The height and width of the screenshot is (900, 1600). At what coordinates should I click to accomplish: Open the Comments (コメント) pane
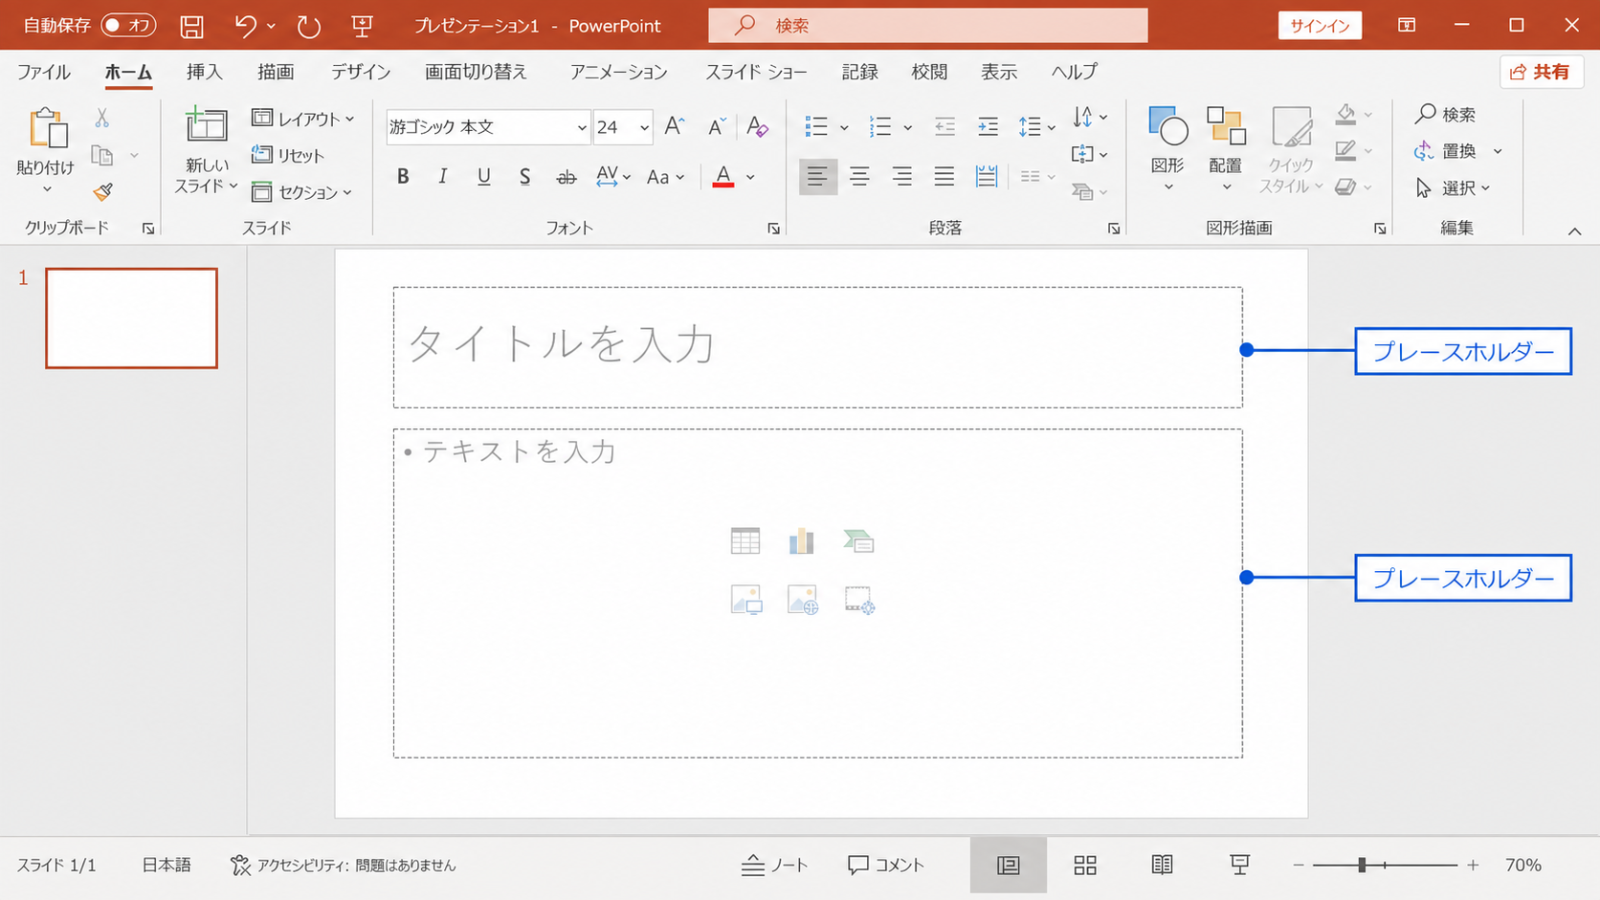[885, 865]
